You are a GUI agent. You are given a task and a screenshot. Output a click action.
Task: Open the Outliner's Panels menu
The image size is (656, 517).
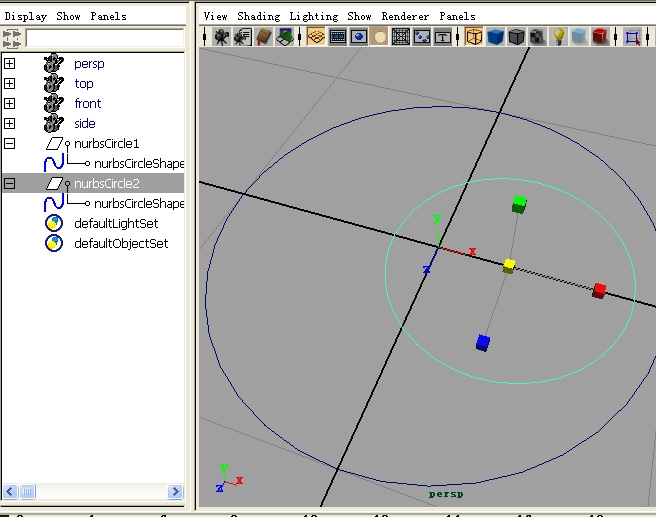pos(108,16)
